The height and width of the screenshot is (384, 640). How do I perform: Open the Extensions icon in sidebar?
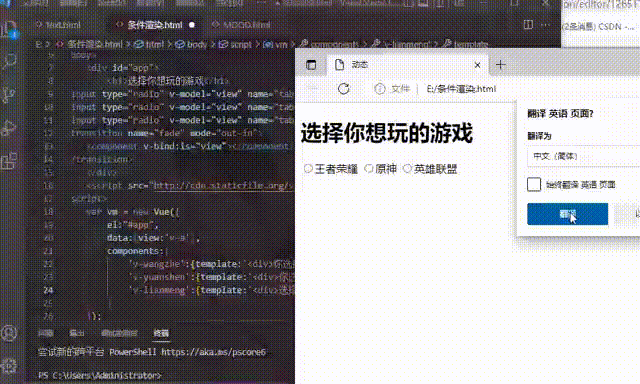9,161
